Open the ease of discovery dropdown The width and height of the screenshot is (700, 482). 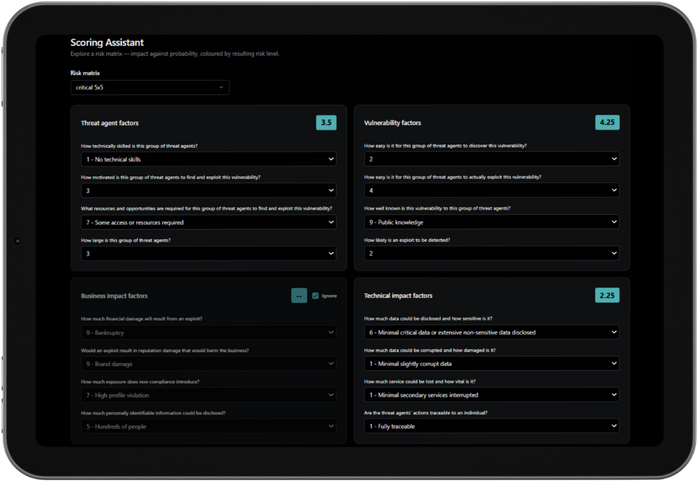point(492,159)
